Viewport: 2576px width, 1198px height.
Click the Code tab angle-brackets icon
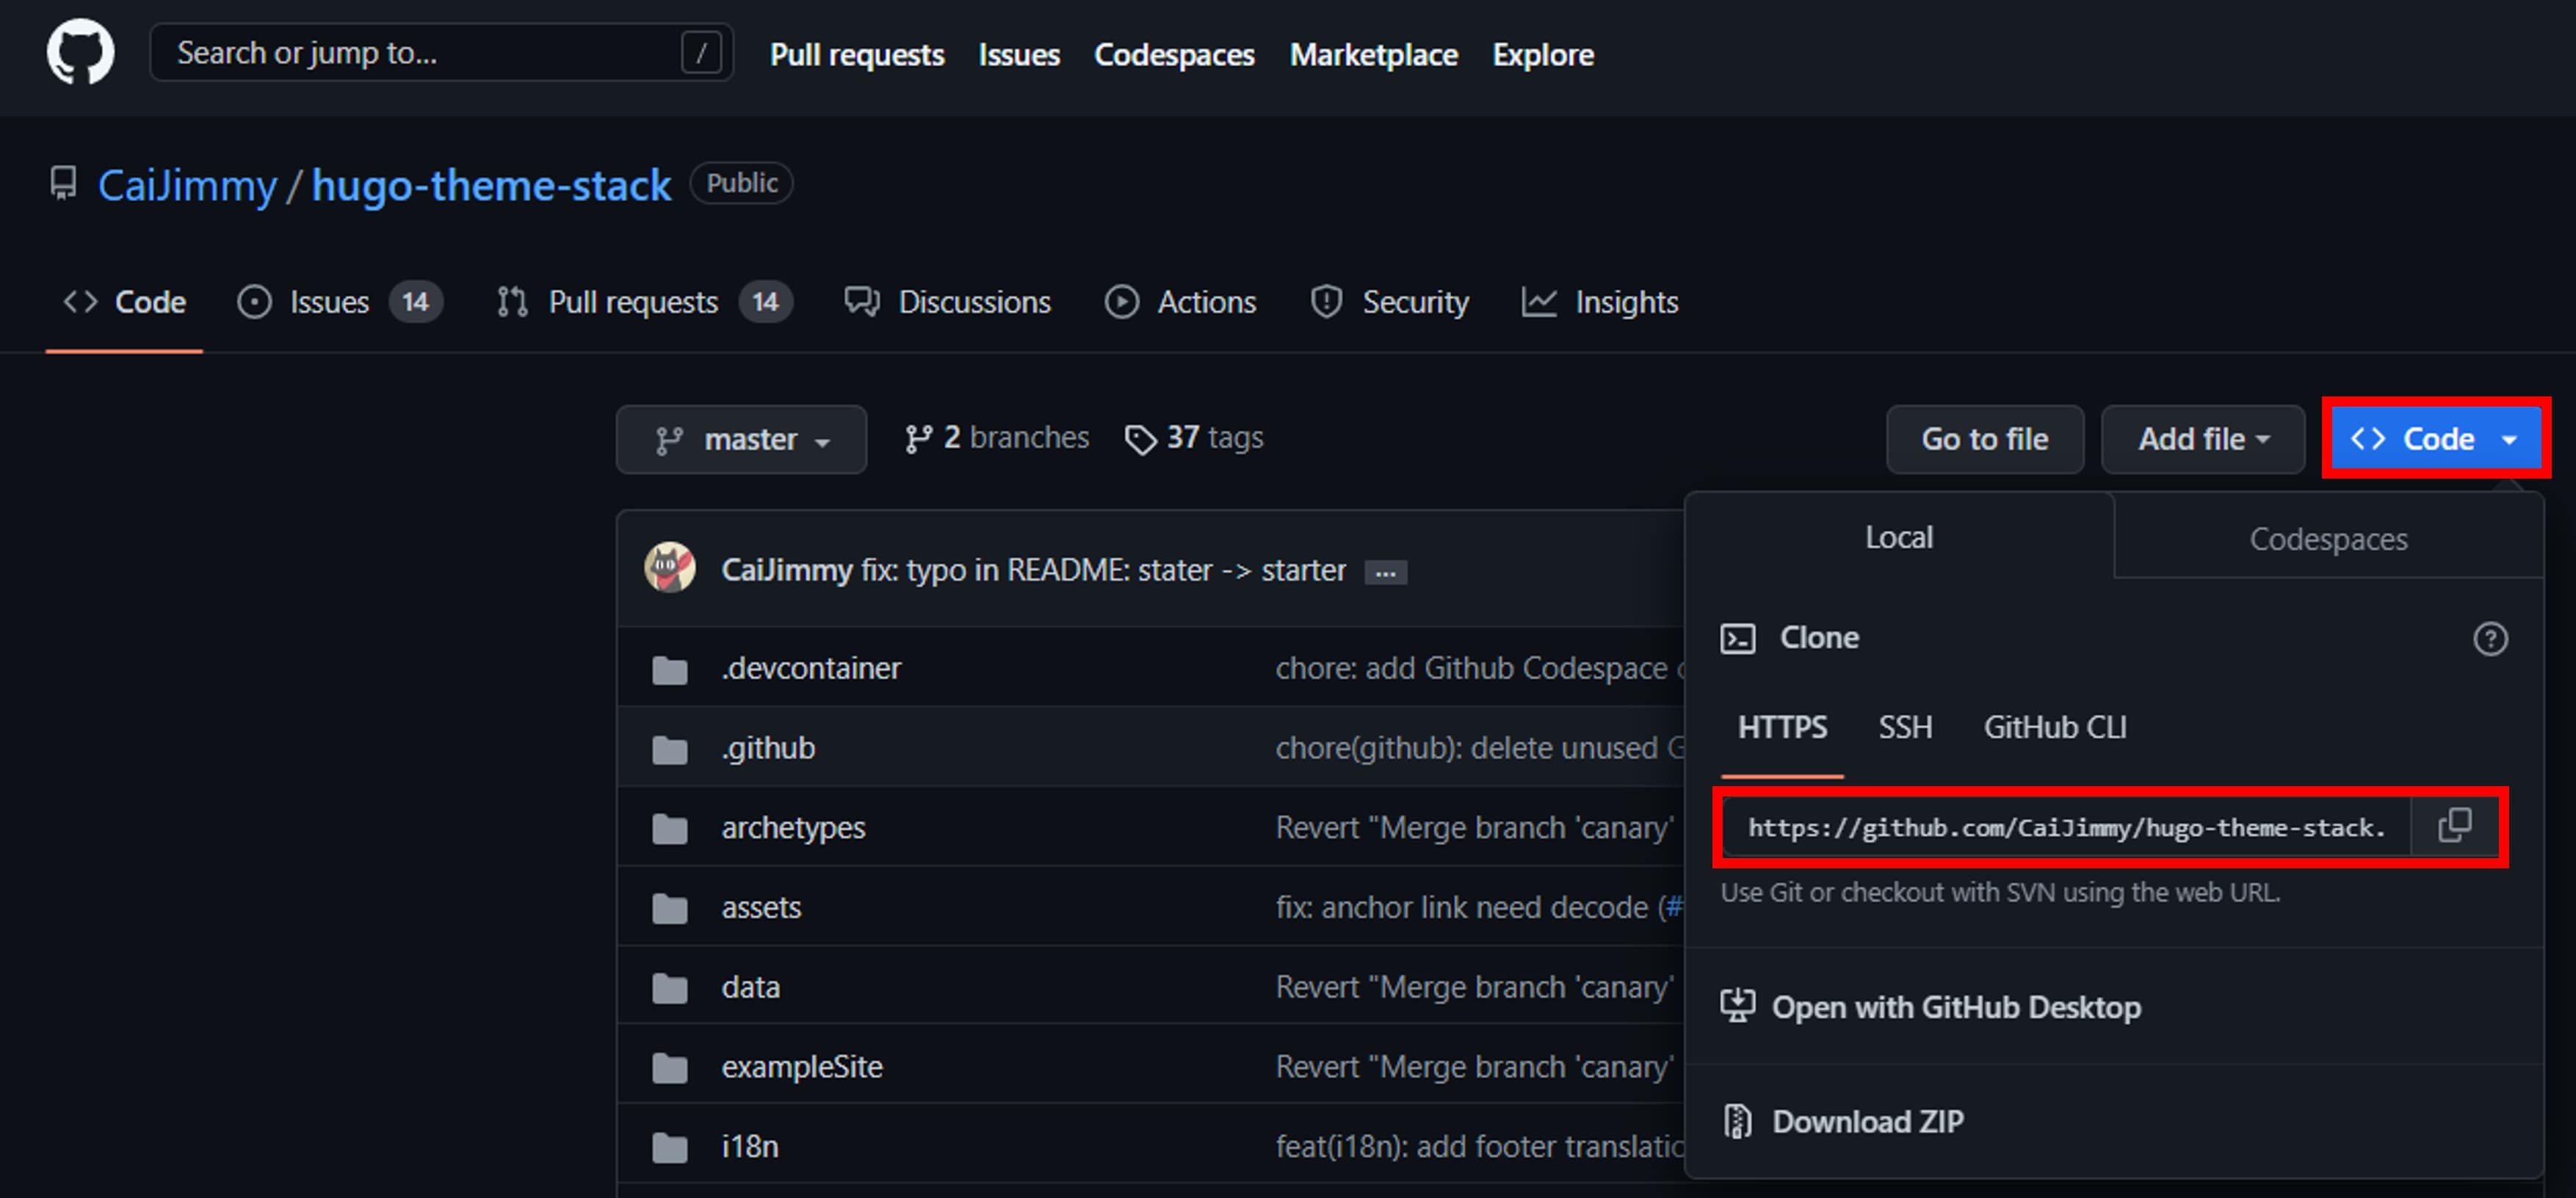pos(80,301)
